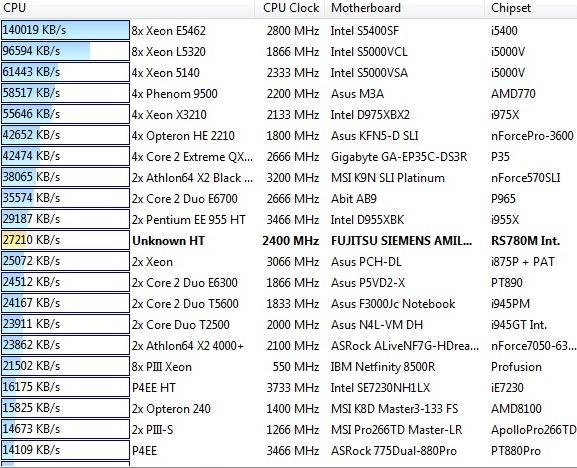Click the bold 2400 MHz clock value

291,240
